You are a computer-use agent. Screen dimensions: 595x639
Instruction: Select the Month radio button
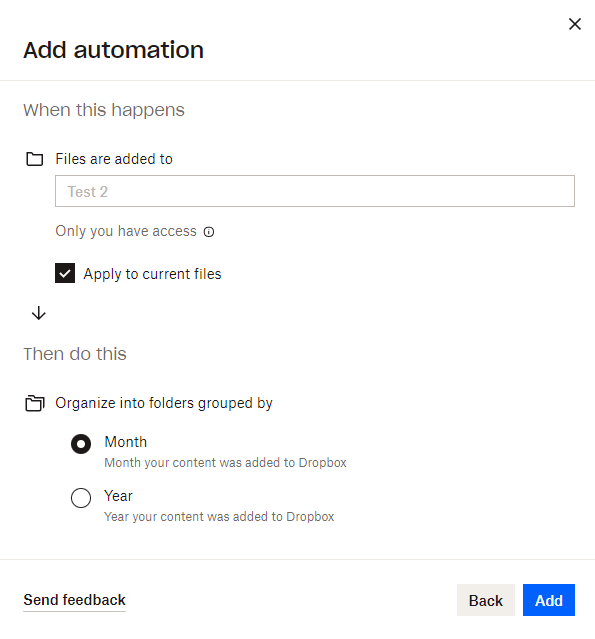tap(81, 444)
